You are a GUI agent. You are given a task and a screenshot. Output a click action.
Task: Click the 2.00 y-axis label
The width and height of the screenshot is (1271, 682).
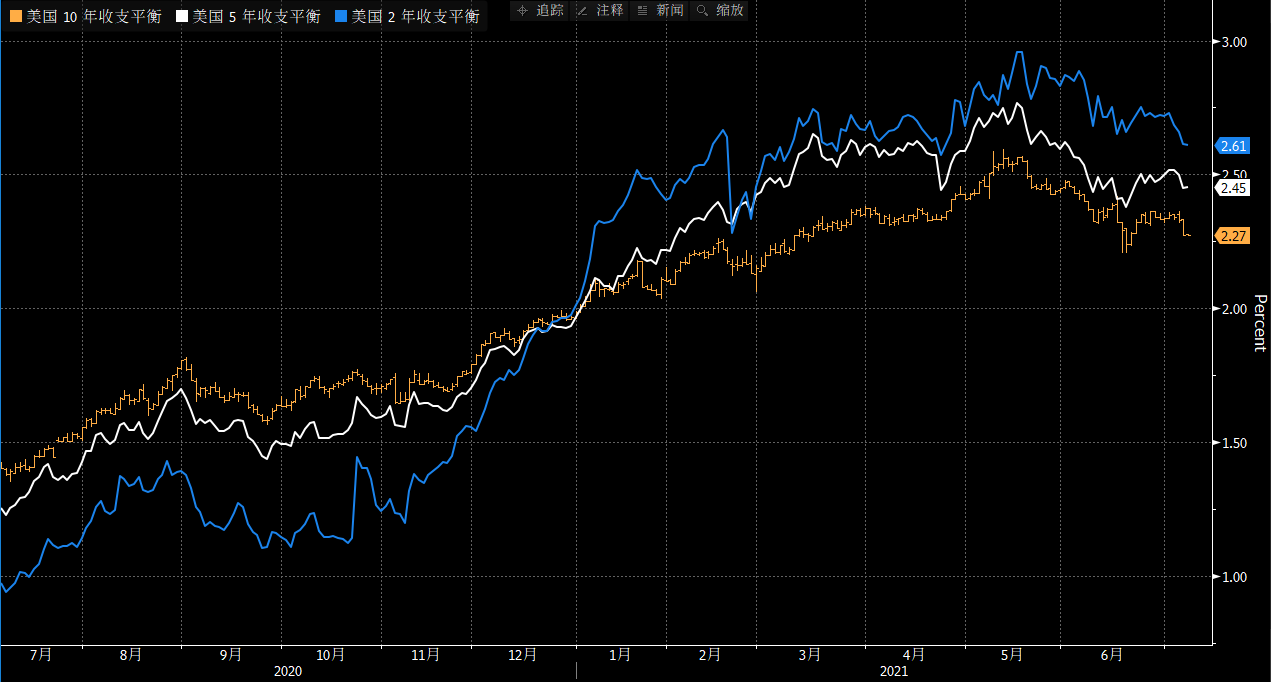(x=1234, y=309)
